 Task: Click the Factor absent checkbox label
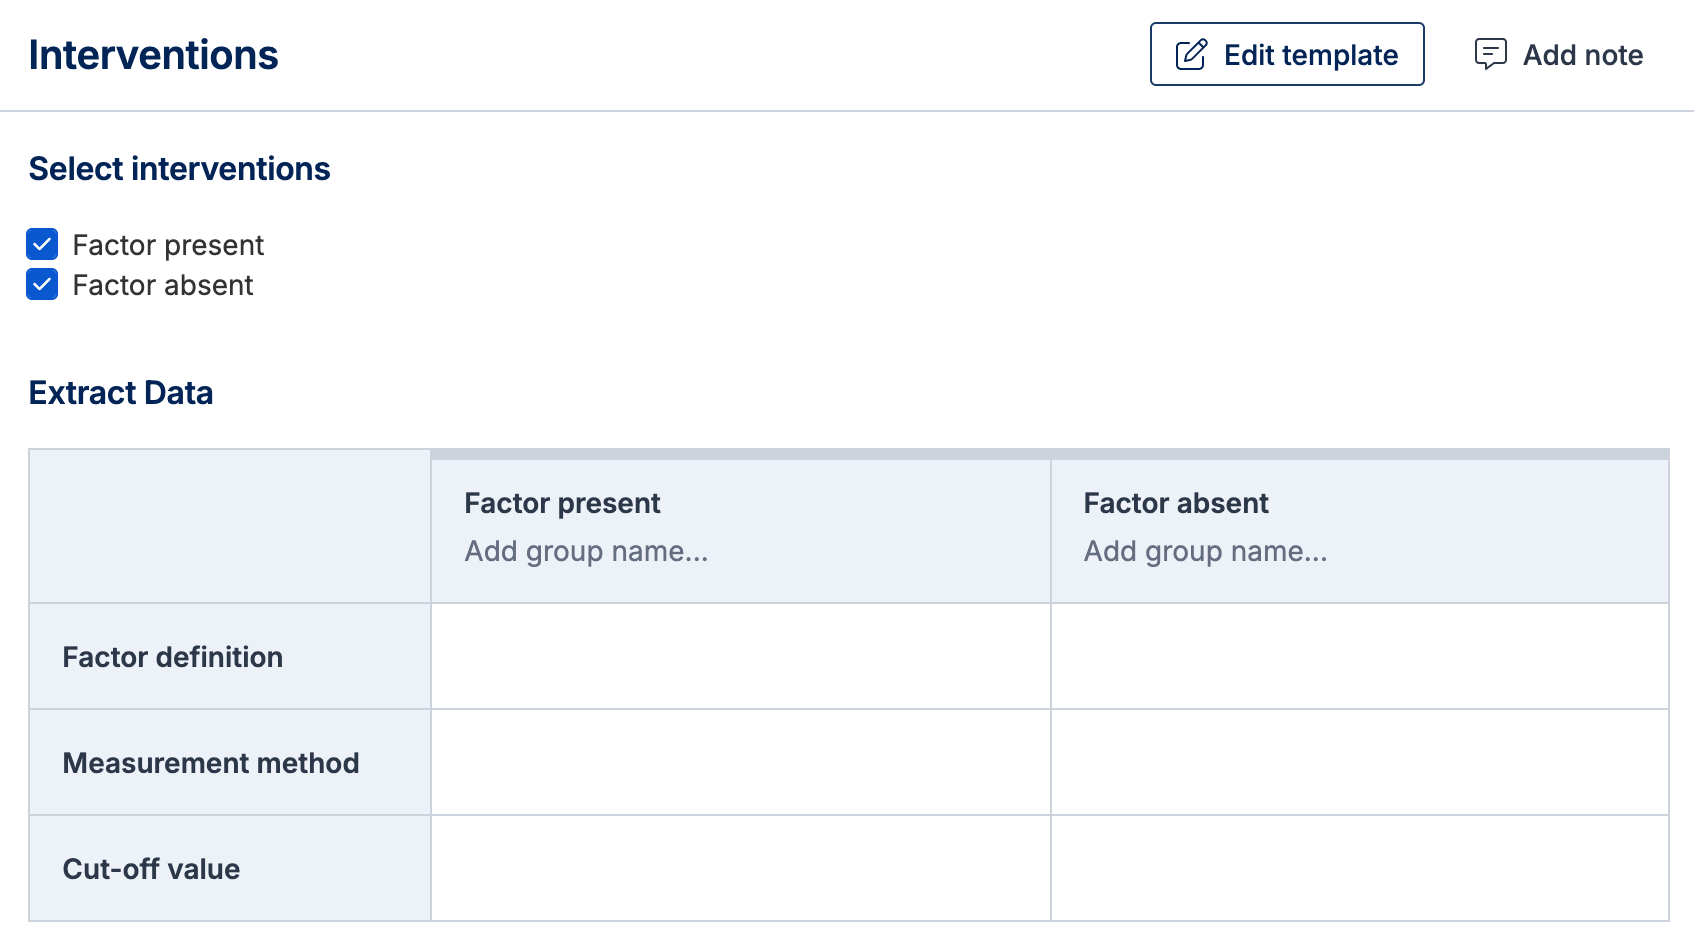click(162, 285)
